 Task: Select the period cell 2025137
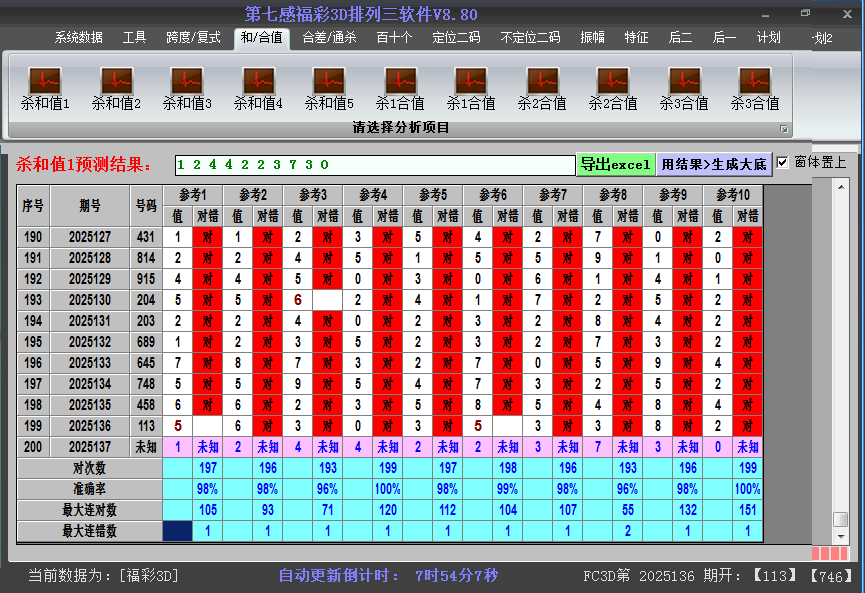click(90, 447)
